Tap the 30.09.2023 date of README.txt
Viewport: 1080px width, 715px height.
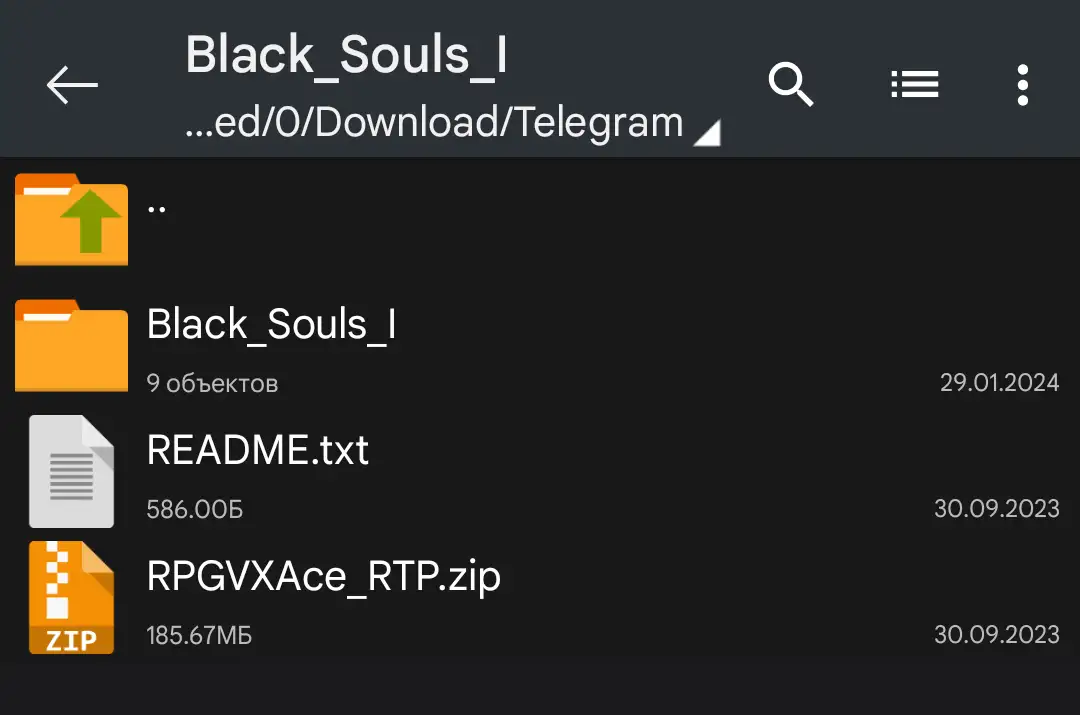point(996,508)
